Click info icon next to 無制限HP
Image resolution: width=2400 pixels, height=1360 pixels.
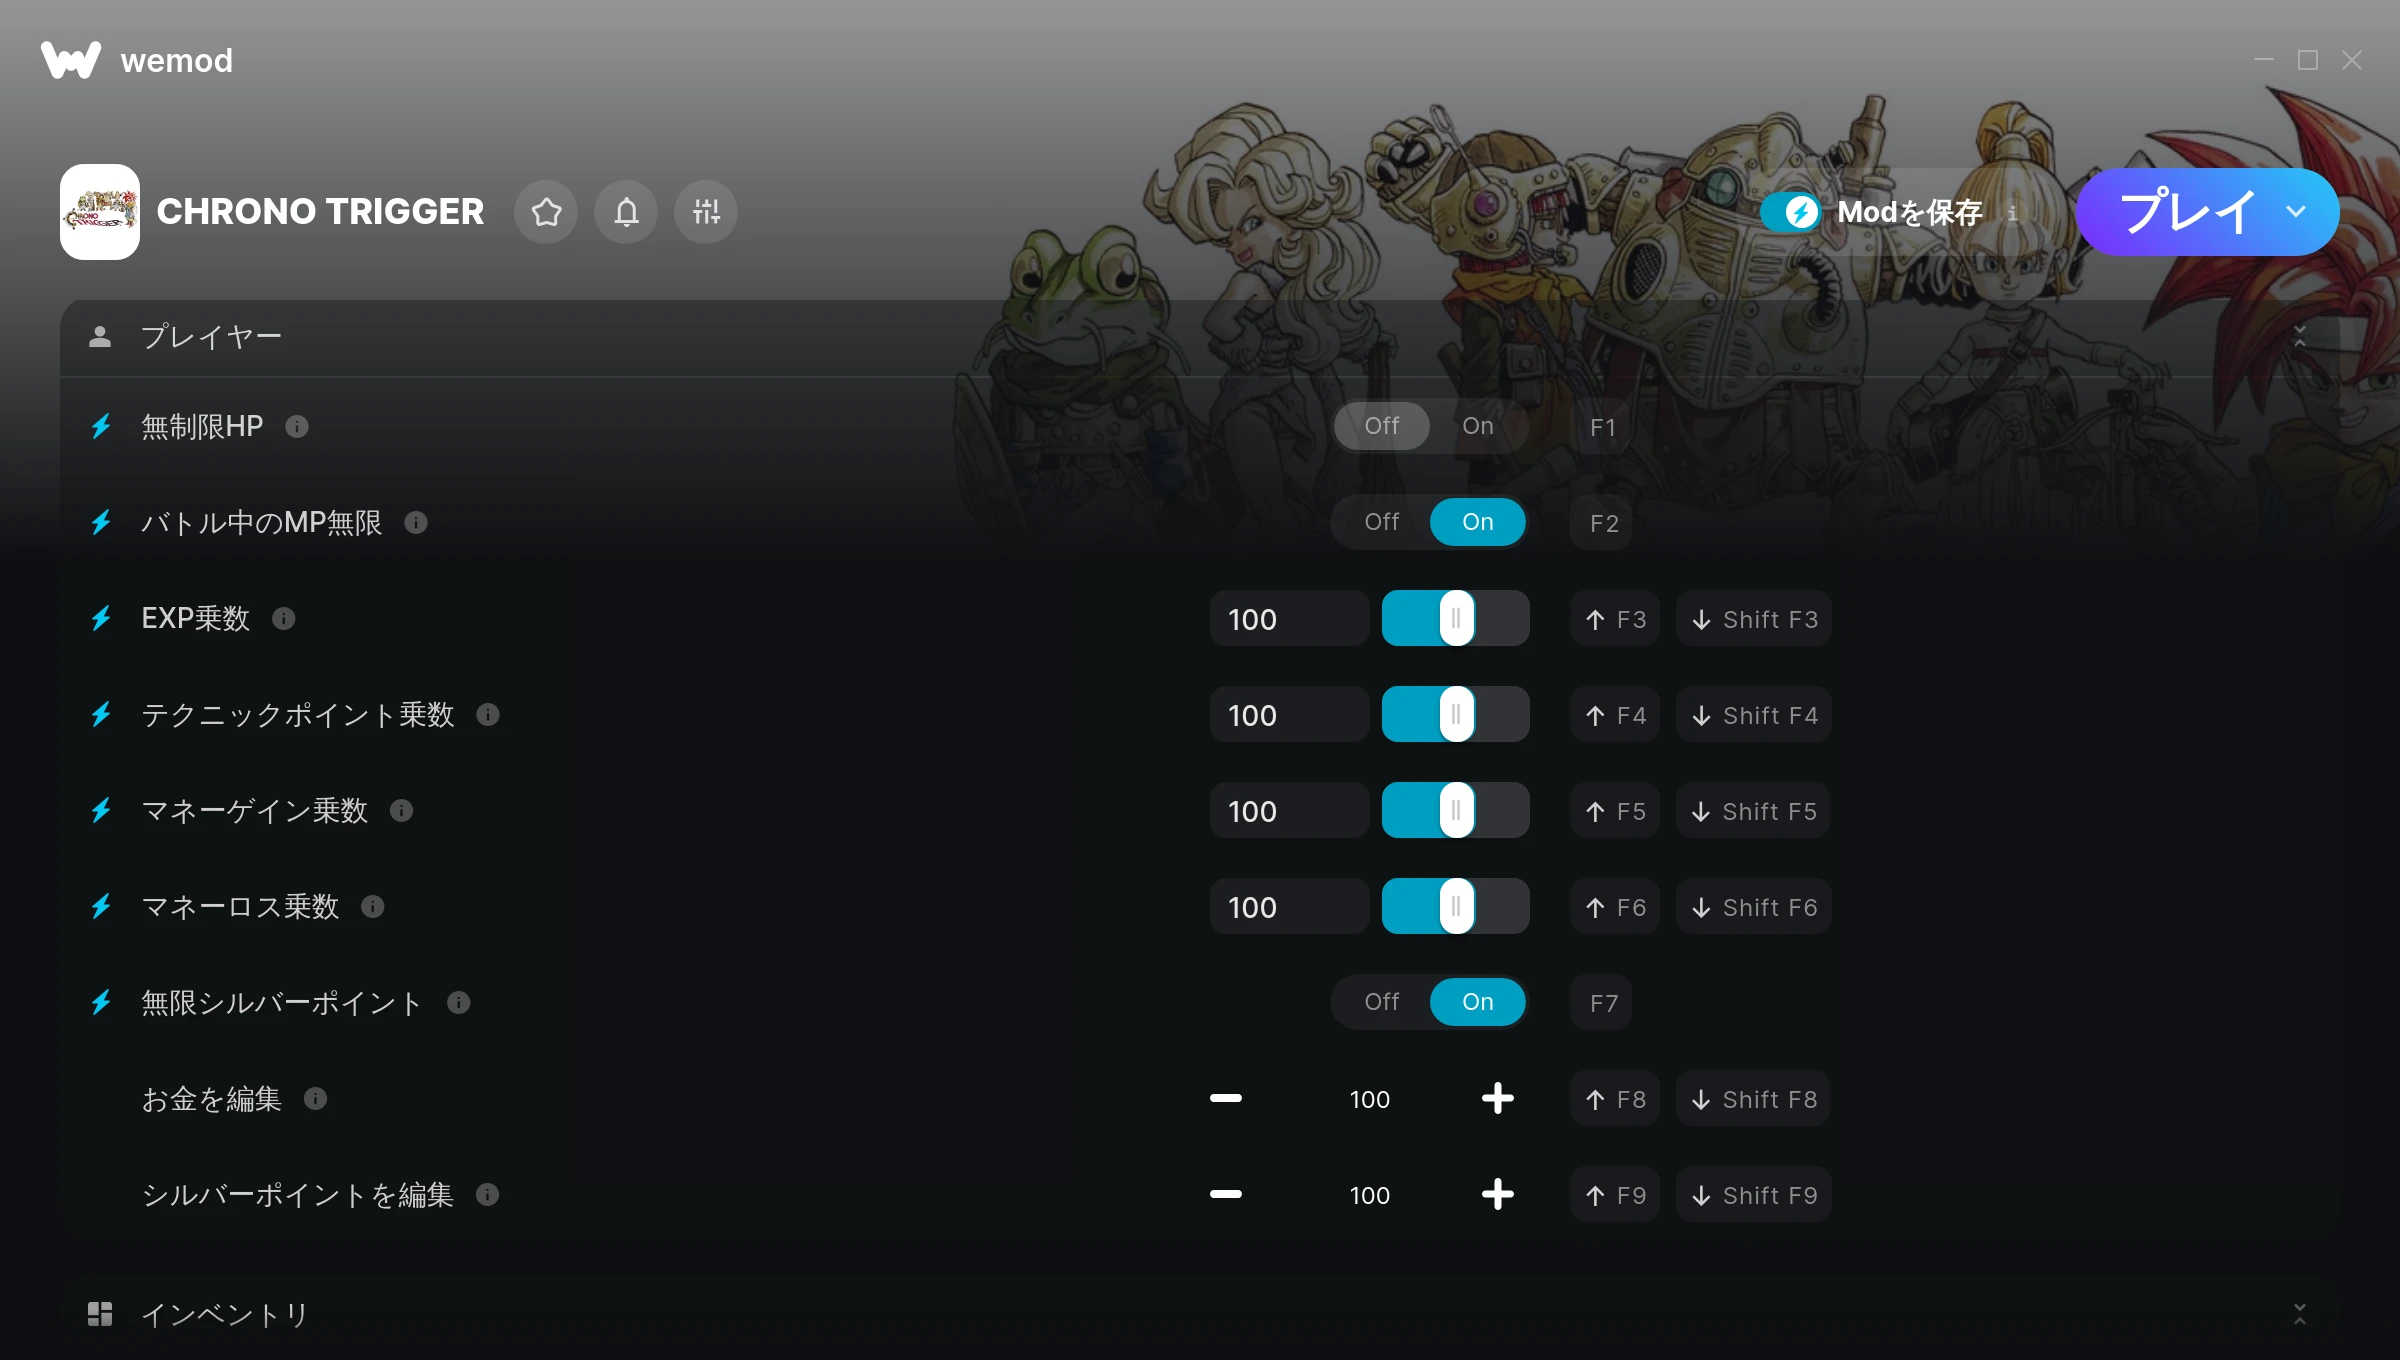(297, 427)
